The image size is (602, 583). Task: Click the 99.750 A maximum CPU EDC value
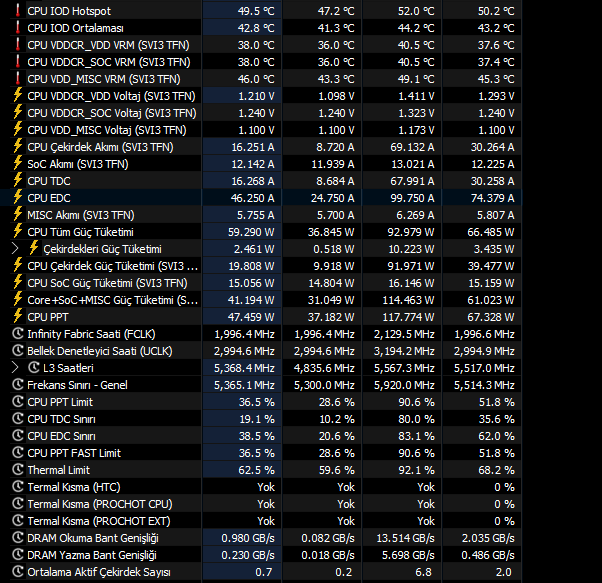pos(410,198)
